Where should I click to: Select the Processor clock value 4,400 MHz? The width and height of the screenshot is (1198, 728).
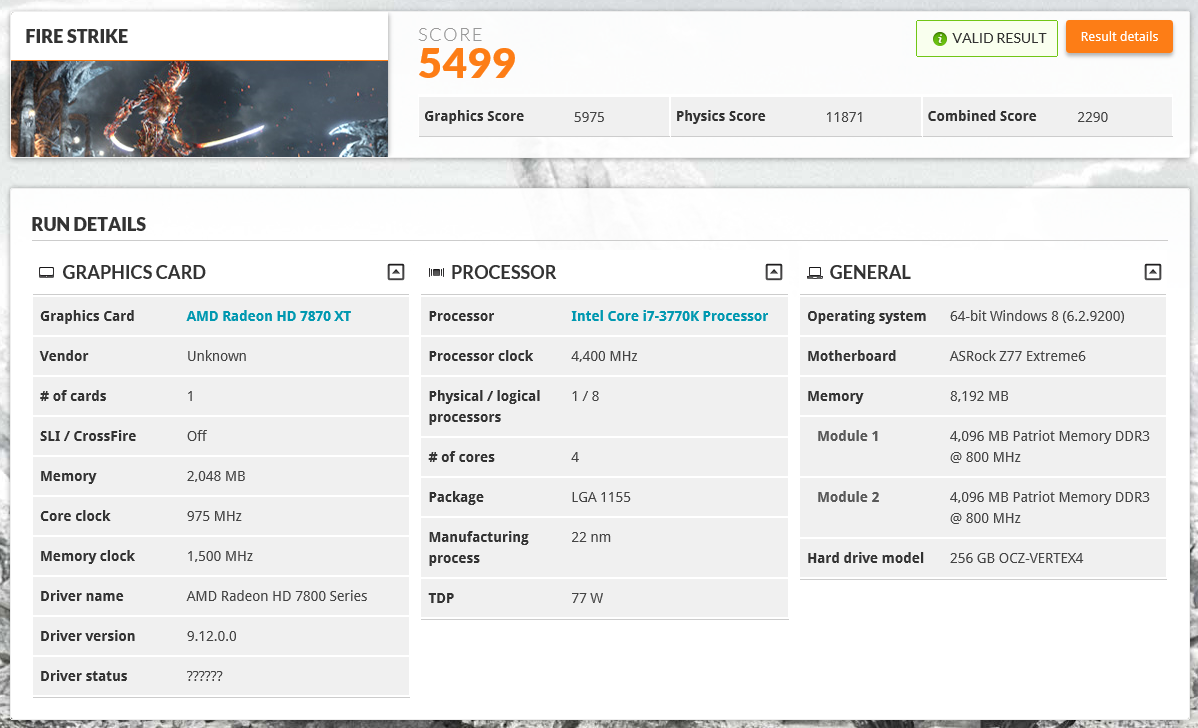click(x=604, y=356)
